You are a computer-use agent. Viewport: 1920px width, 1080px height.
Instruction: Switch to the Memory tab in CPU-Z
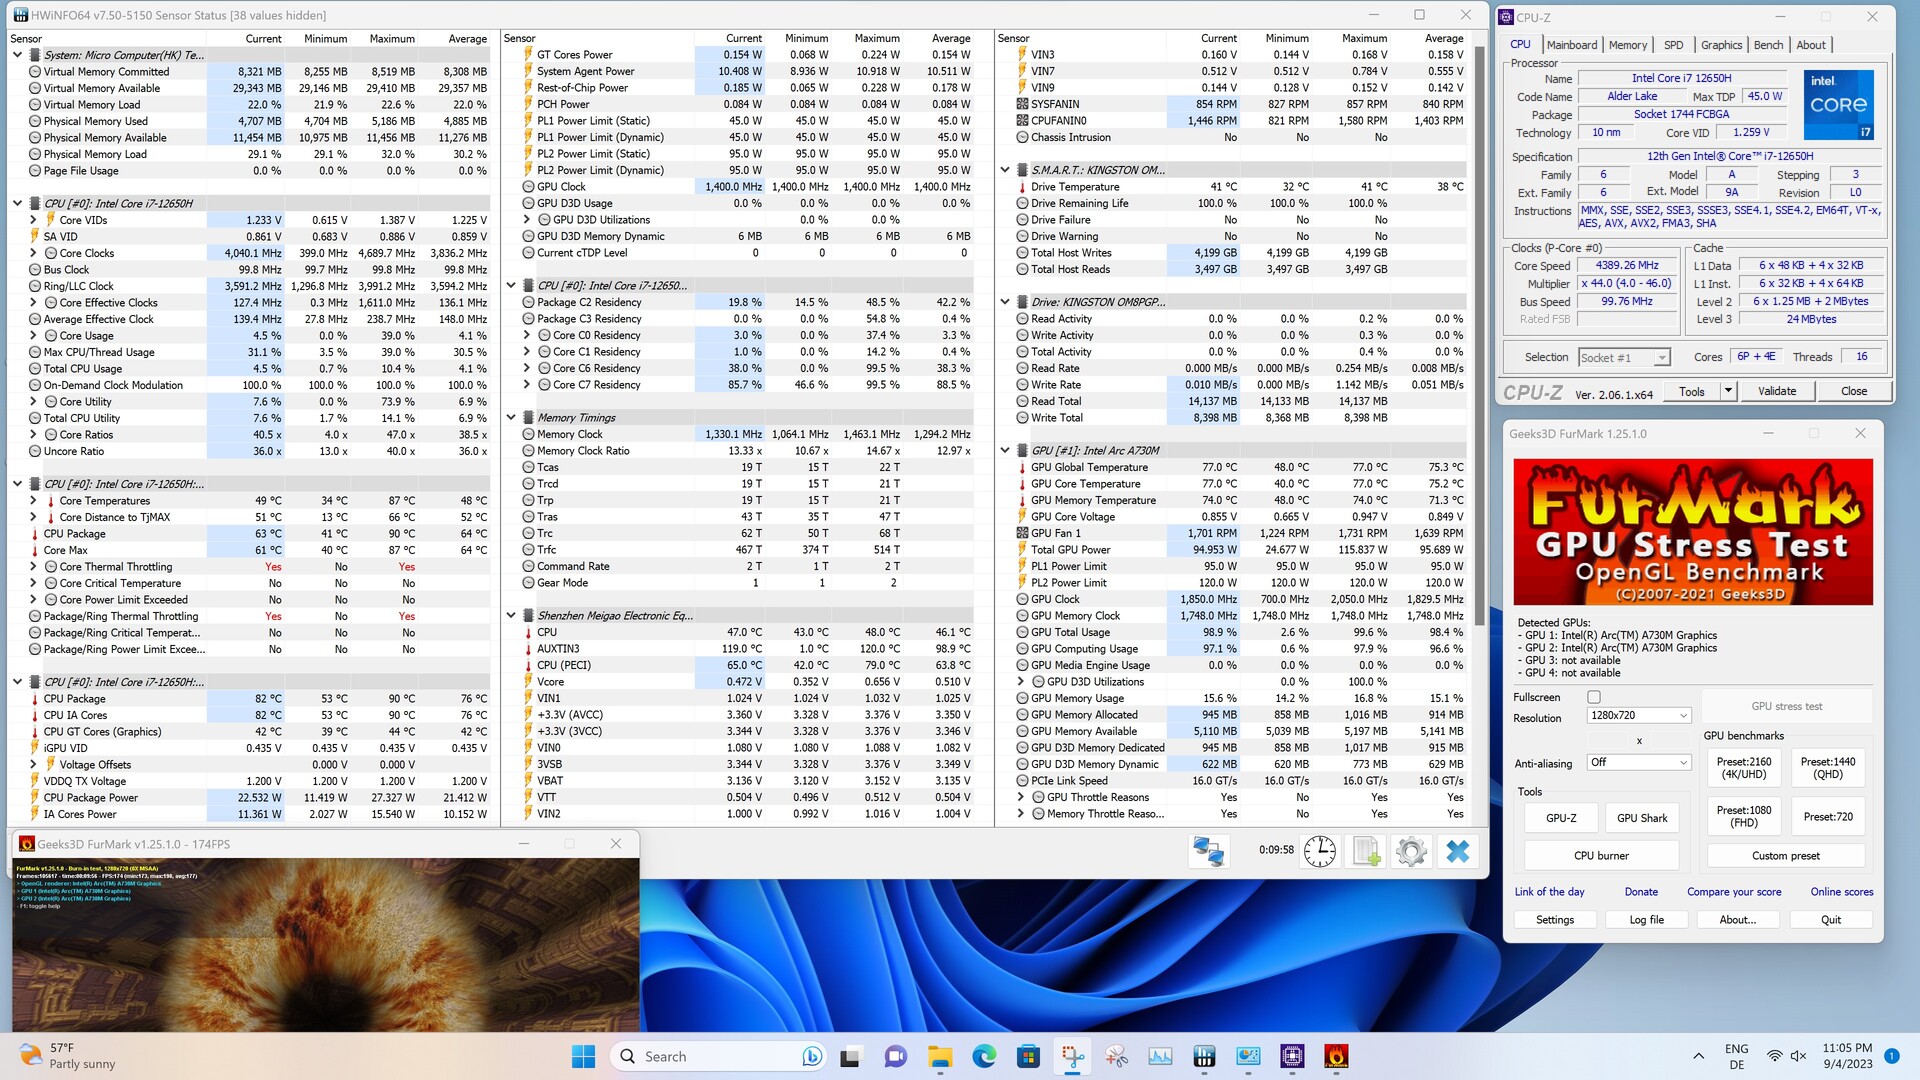point(1627,45)
